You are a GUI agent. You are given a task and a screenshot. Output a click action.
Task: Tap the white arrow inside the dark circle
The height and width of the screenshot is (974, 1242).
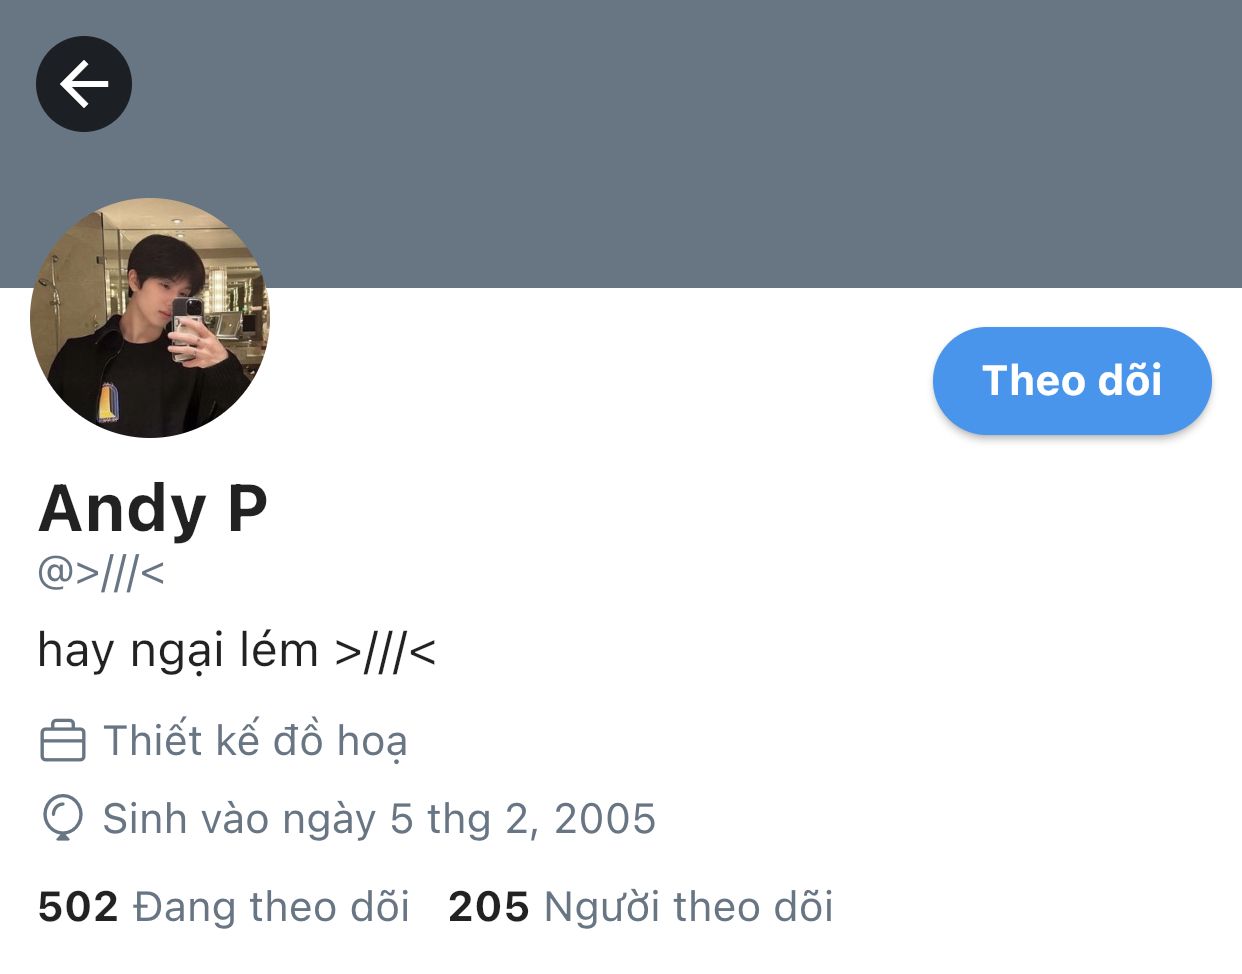tap(84, 84)
